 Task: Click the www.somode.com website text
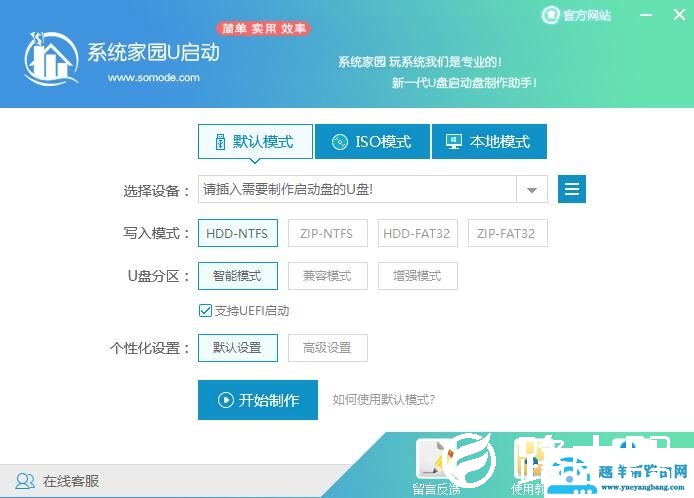154,77
